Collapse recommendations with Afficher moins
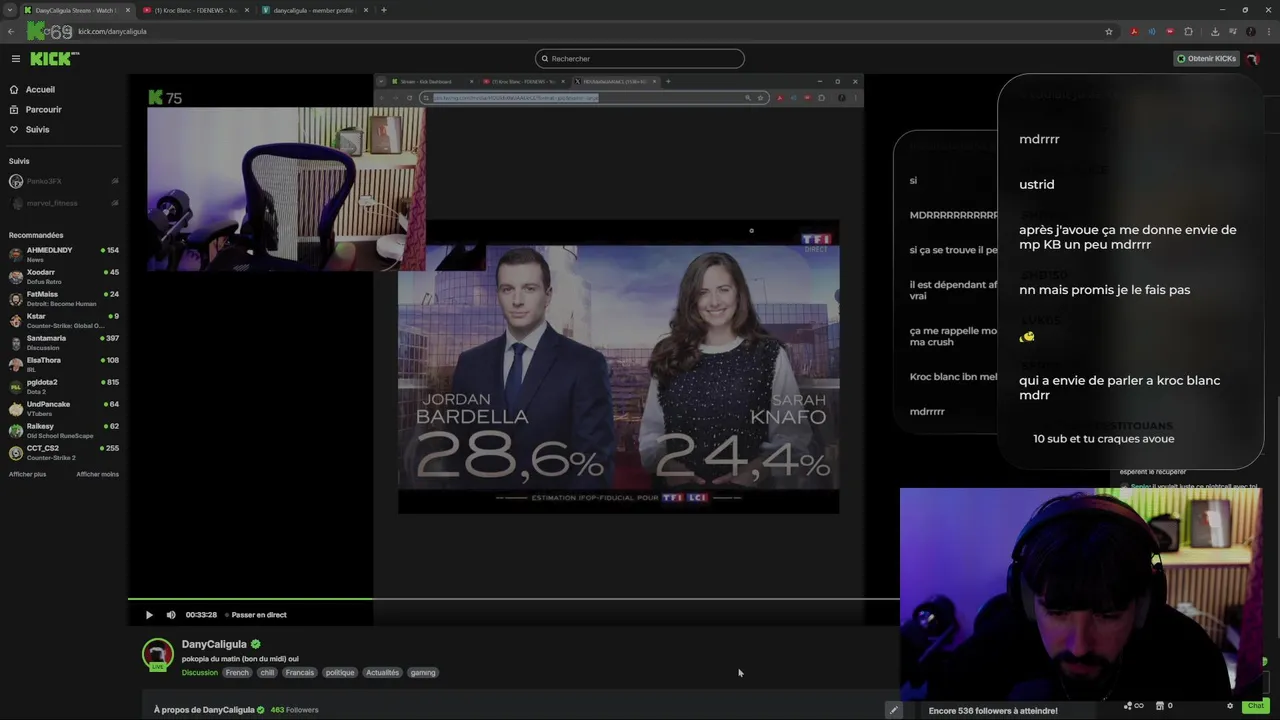 tap(98, 474)
